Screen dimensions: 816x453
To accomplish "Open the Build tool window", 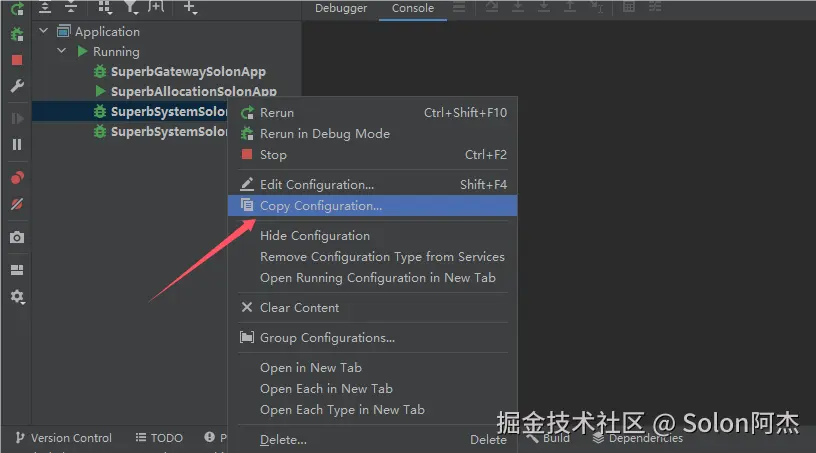I will [x=548, y=438].
